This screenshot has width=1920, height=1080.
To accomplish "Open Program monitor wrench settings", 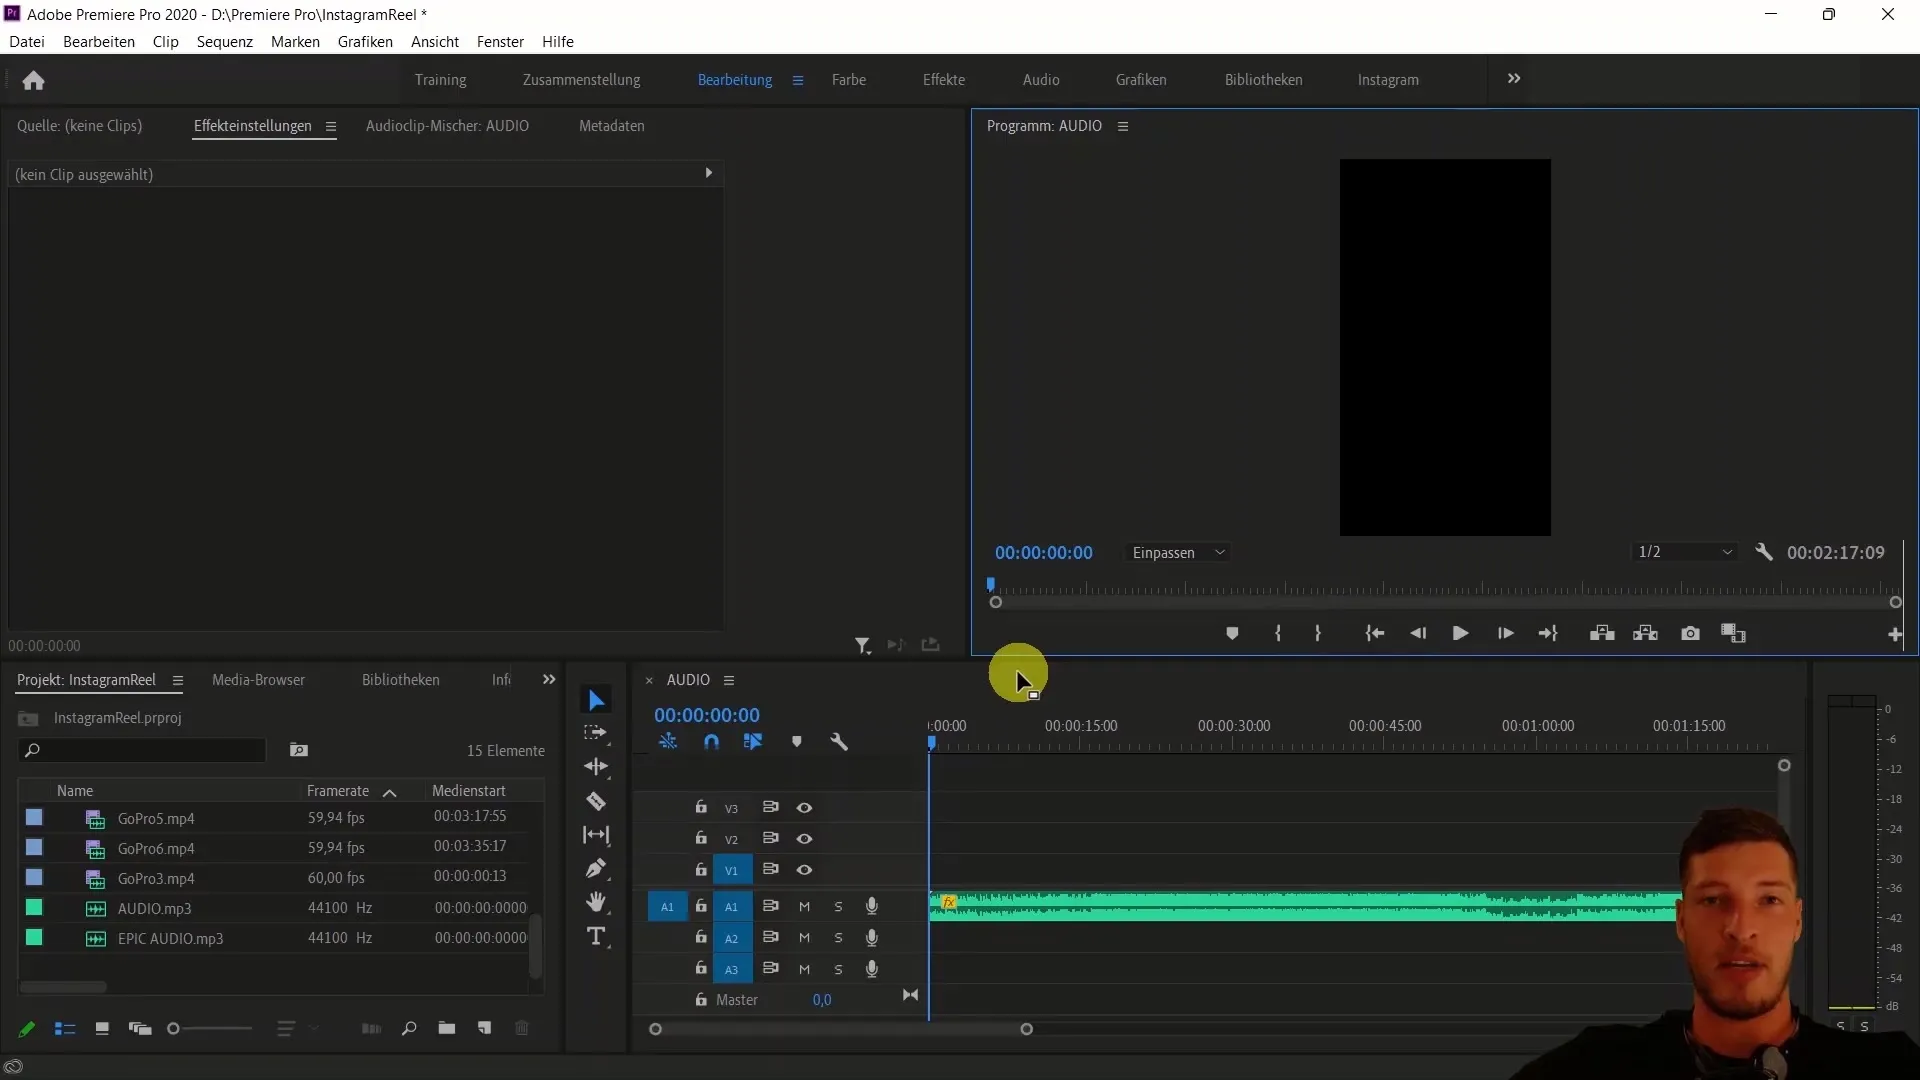I will click(1764, 552).
